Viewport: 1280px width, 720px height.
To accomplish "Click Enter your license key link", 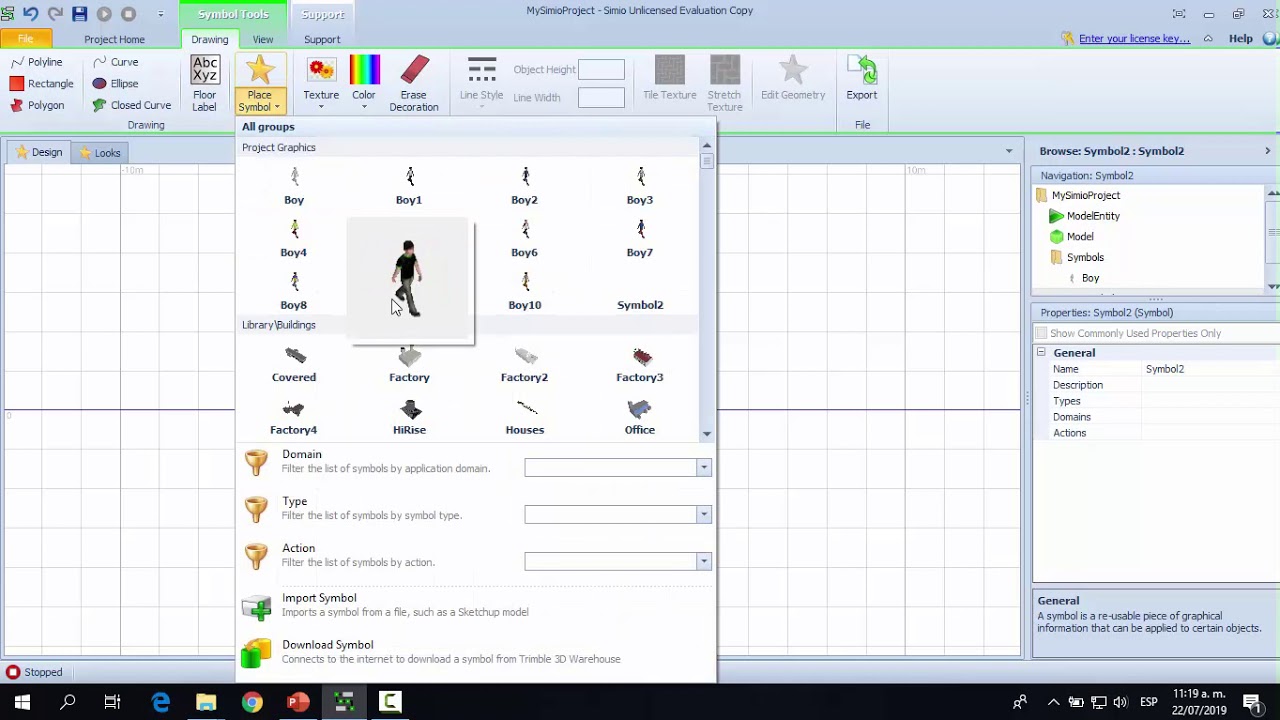I will click(x=1134, y=39).
